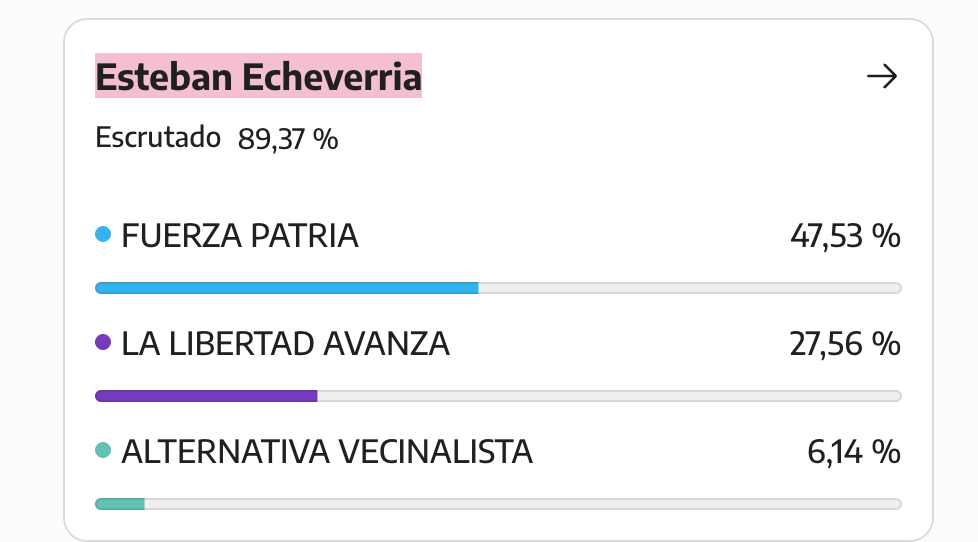
Task: Click the 6,14 % result value
Action: click(x=854, y=452)
